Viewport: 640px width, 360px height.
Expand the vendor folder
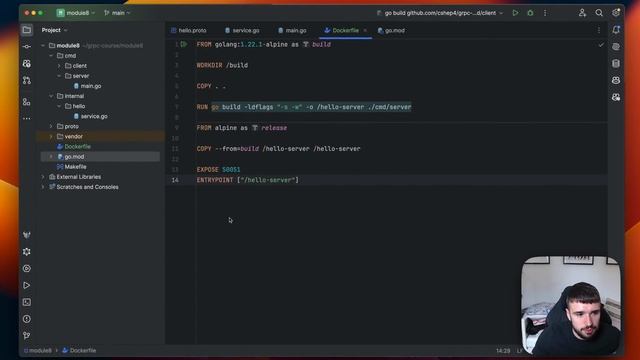[51, 136]
